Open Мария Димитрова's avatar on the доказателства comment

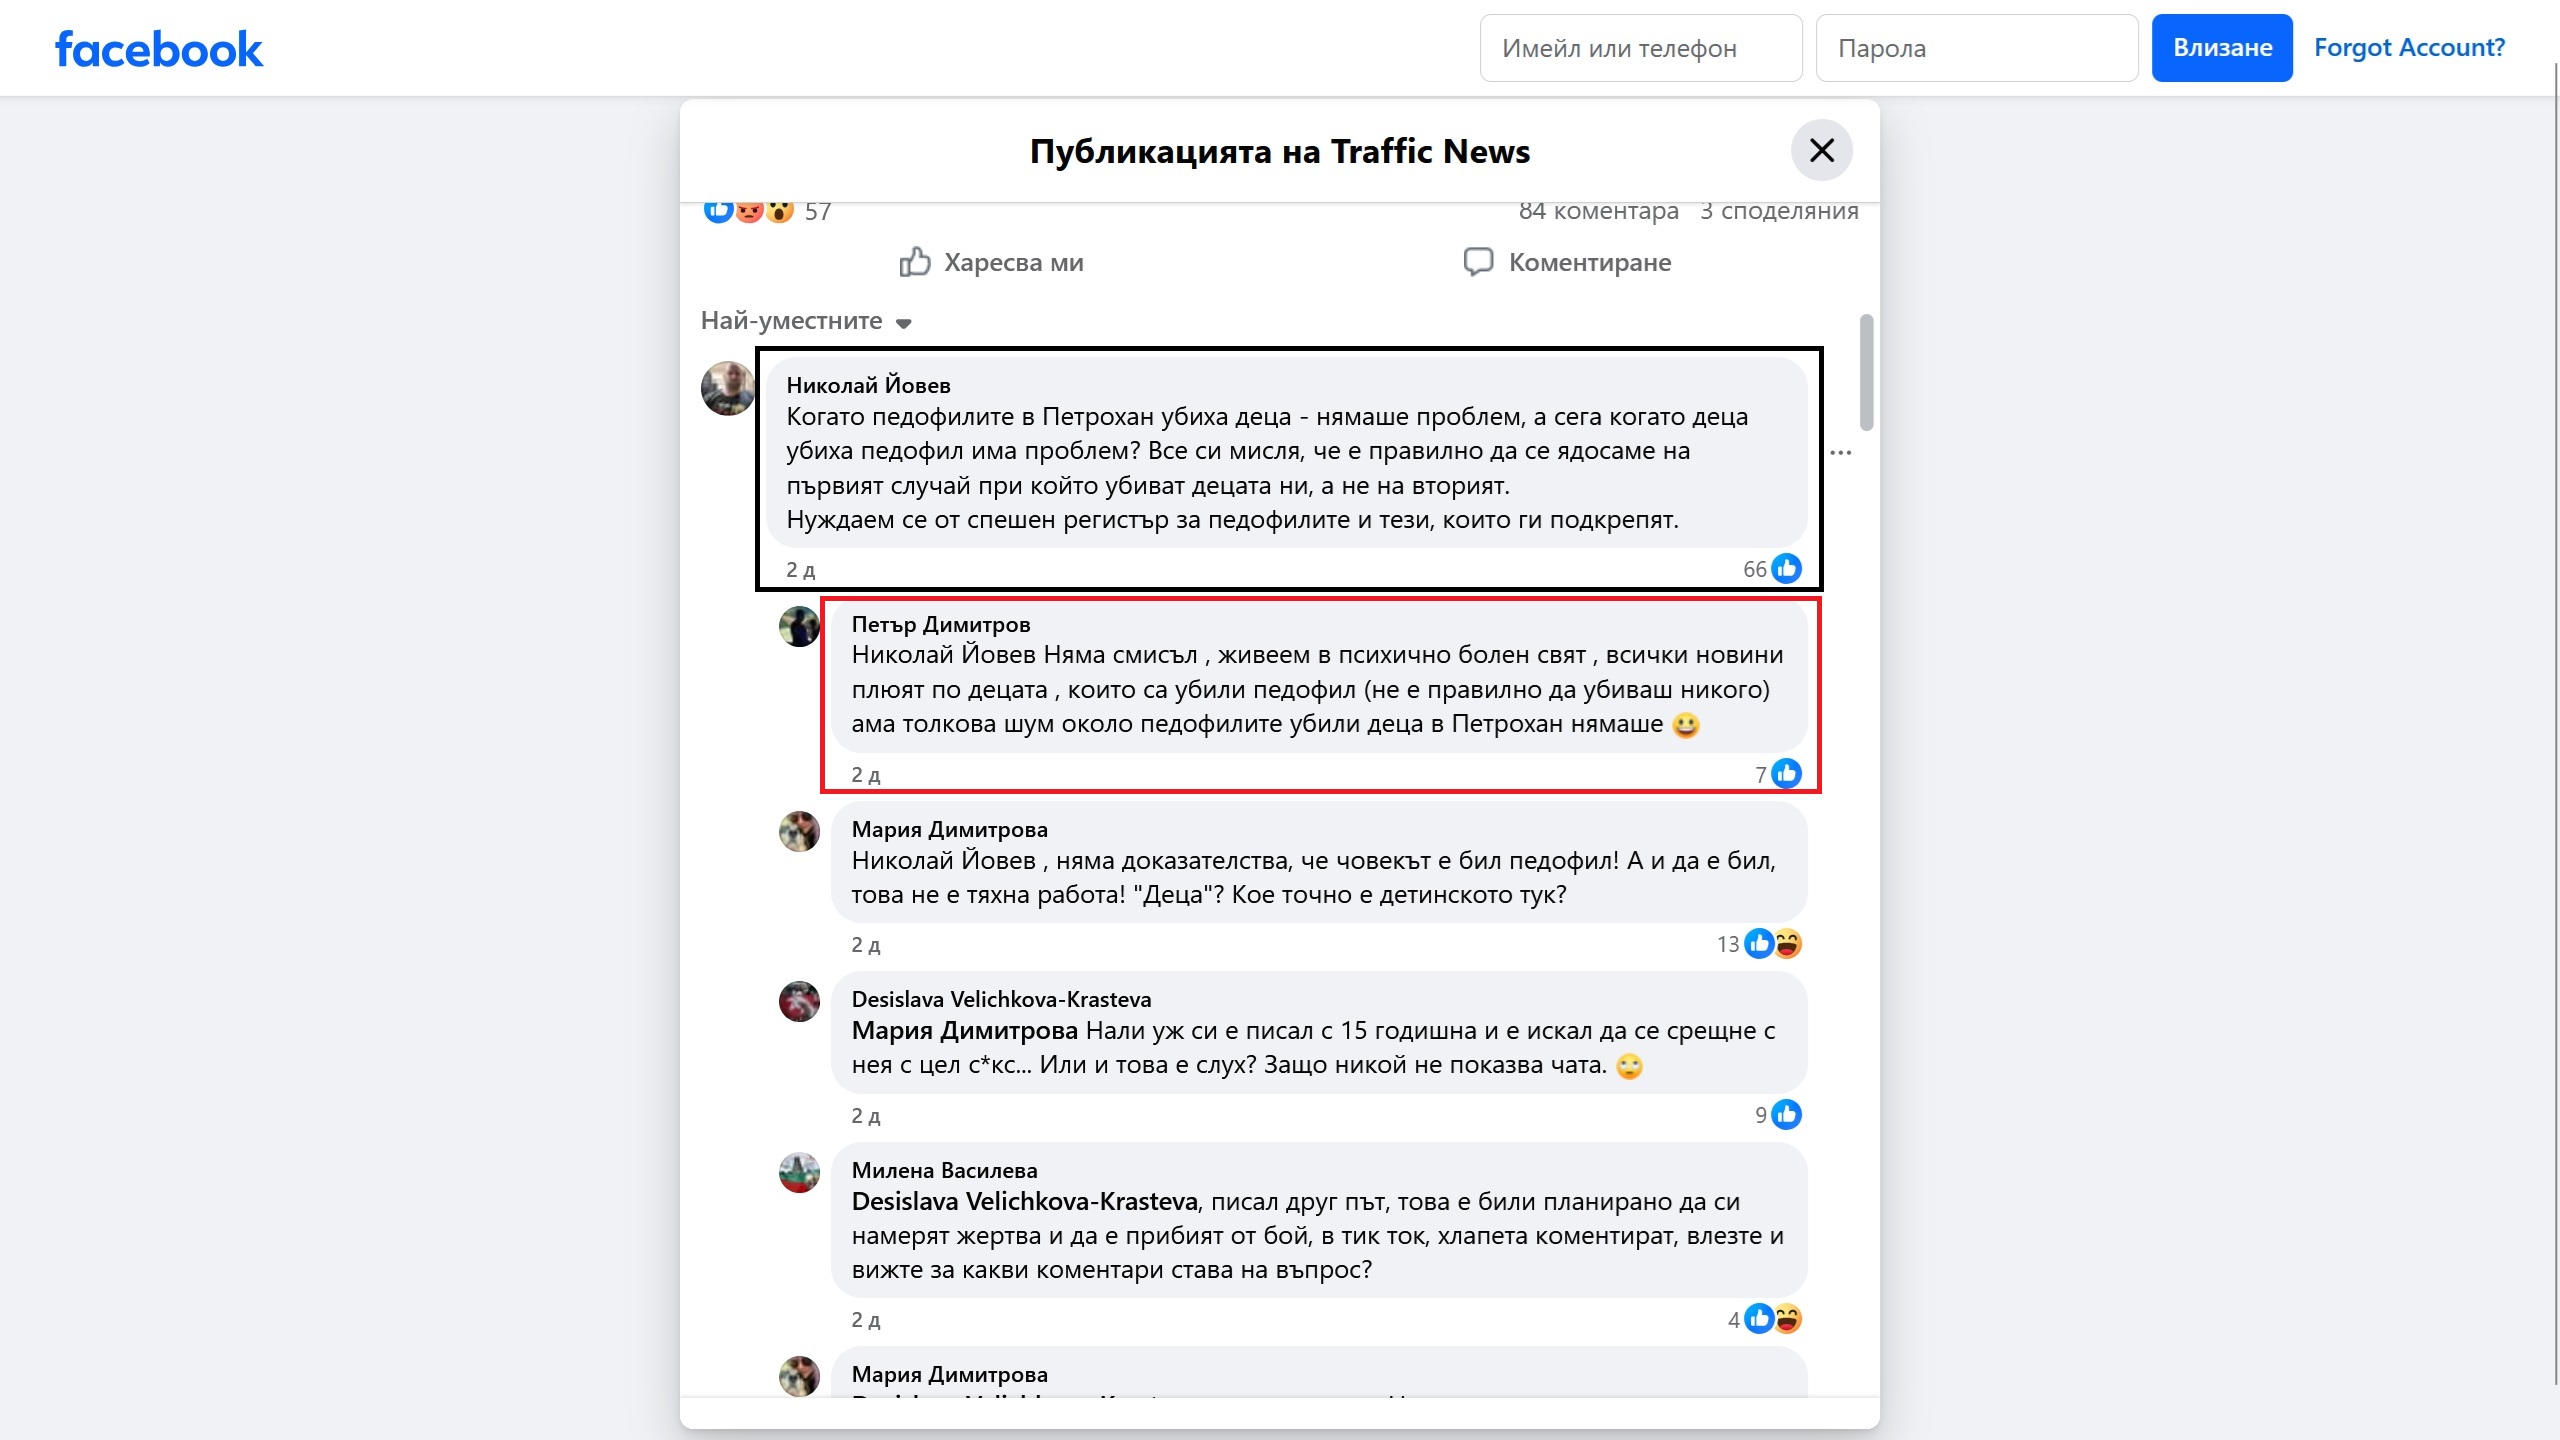point(799,832)
